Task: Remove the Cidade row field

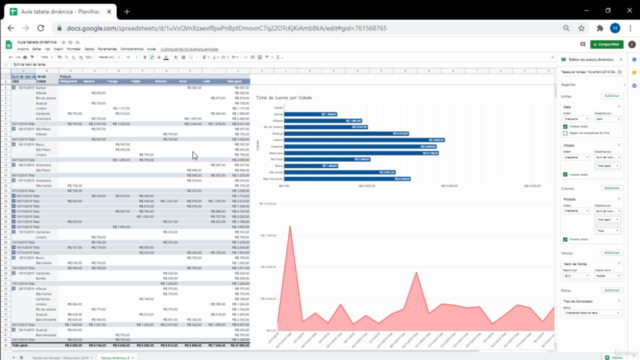Action: [x=619, y=145]
